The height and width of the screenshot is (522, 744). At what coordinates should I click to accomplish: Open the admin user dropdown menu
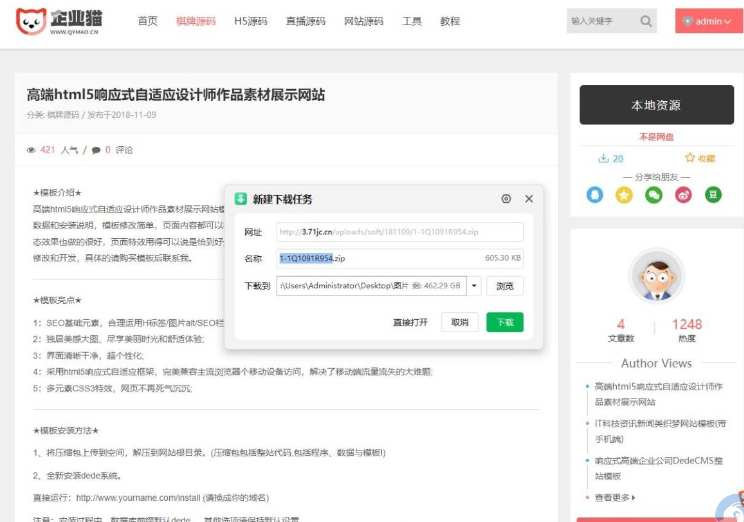point(708,21)
